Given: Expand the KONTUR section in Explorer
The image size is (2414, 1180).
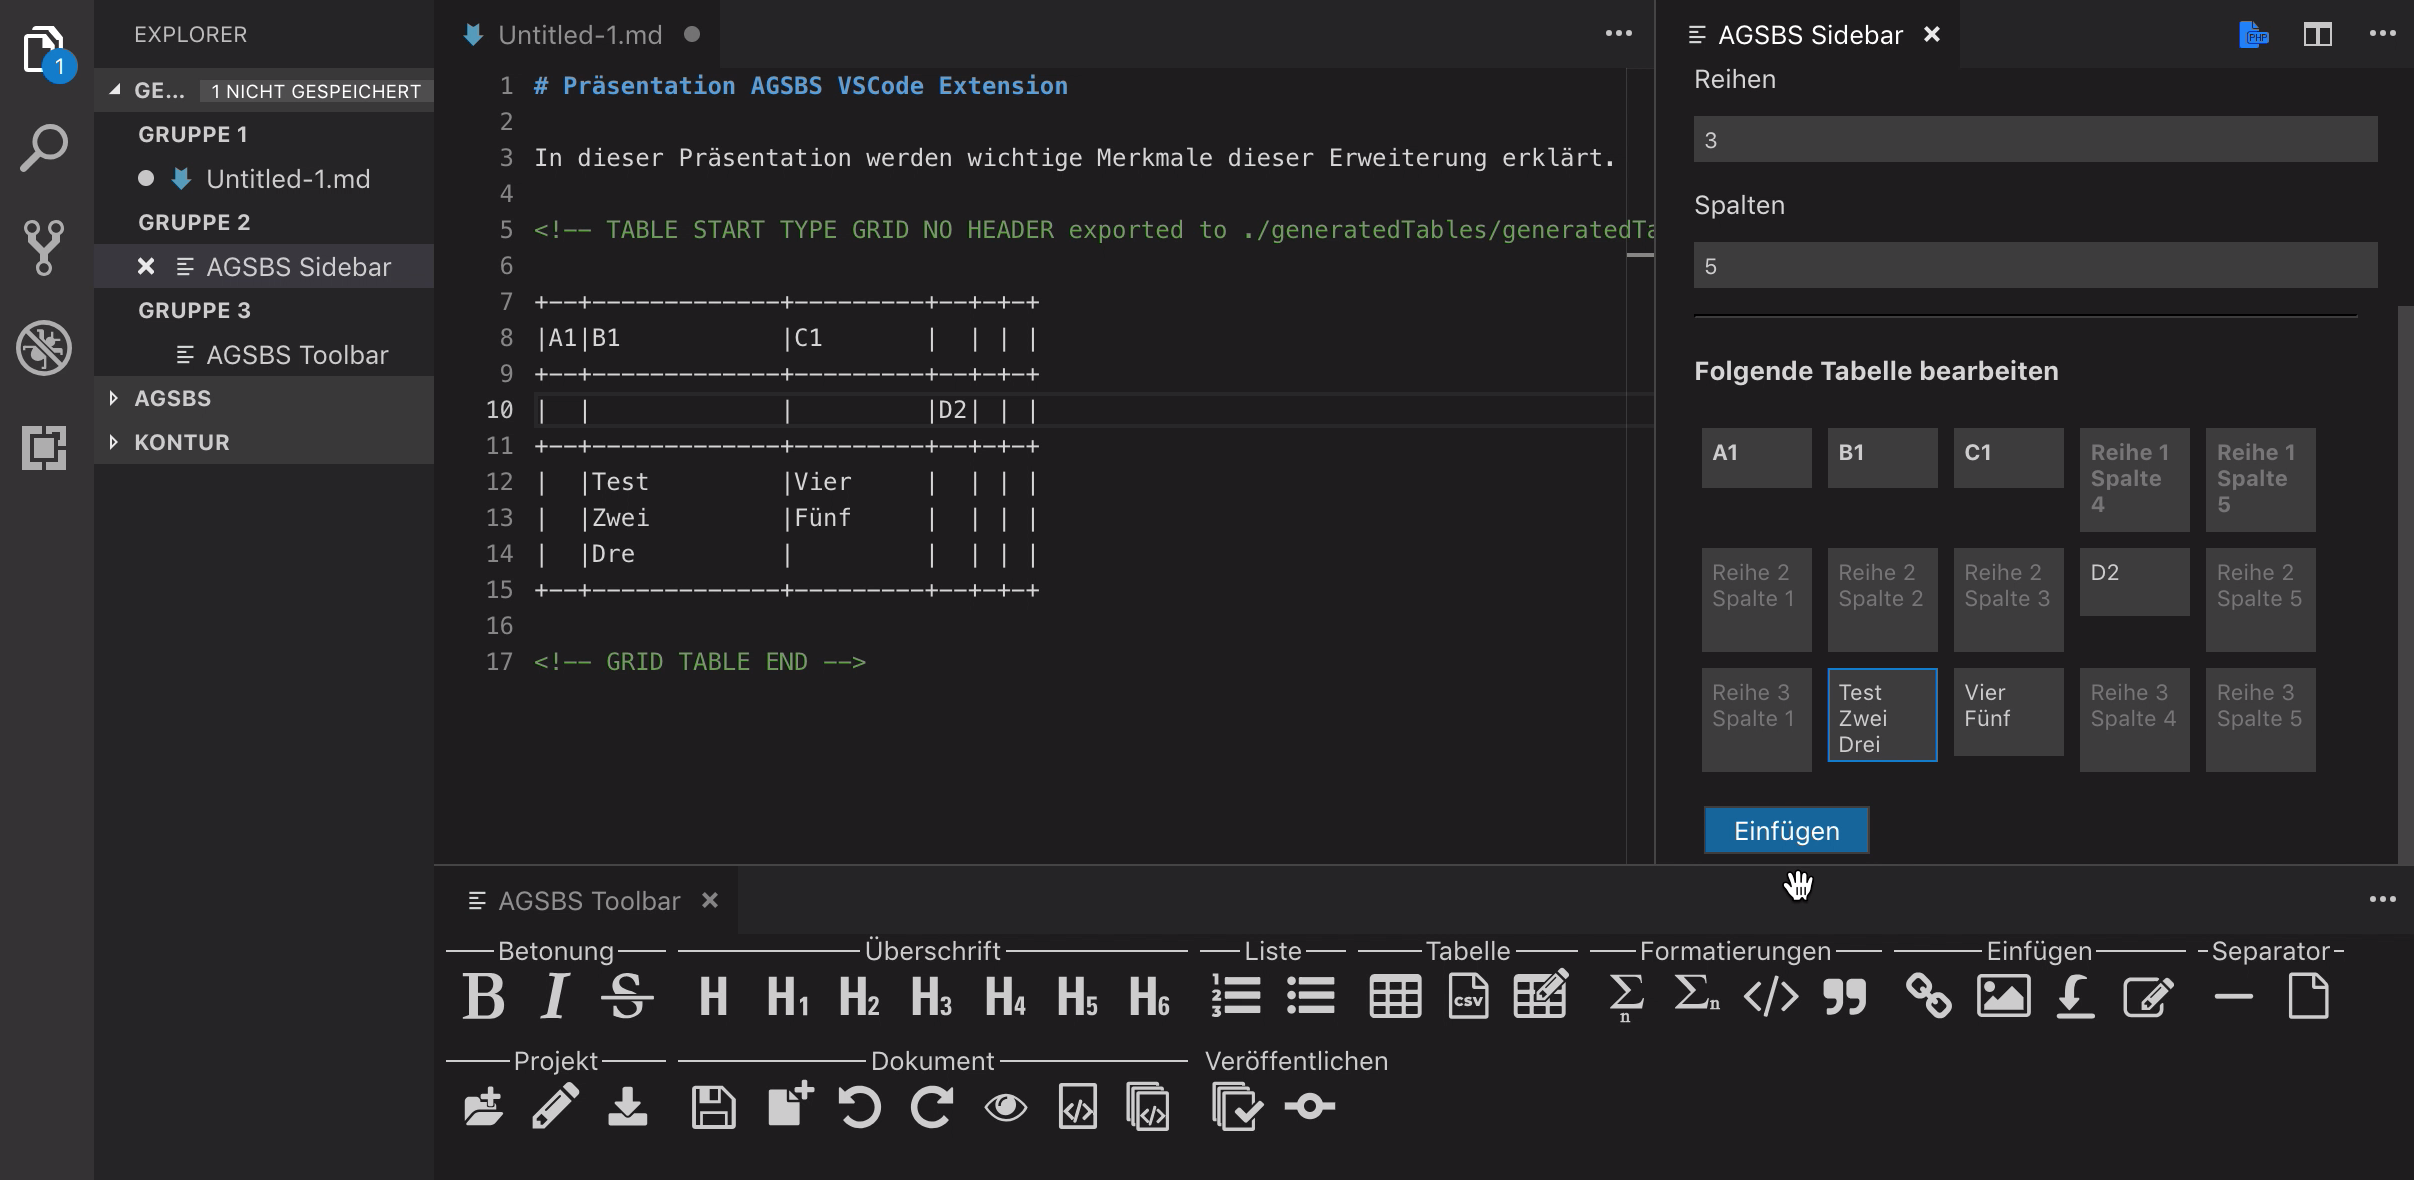Looking at the screenshot, I should 180,442.
